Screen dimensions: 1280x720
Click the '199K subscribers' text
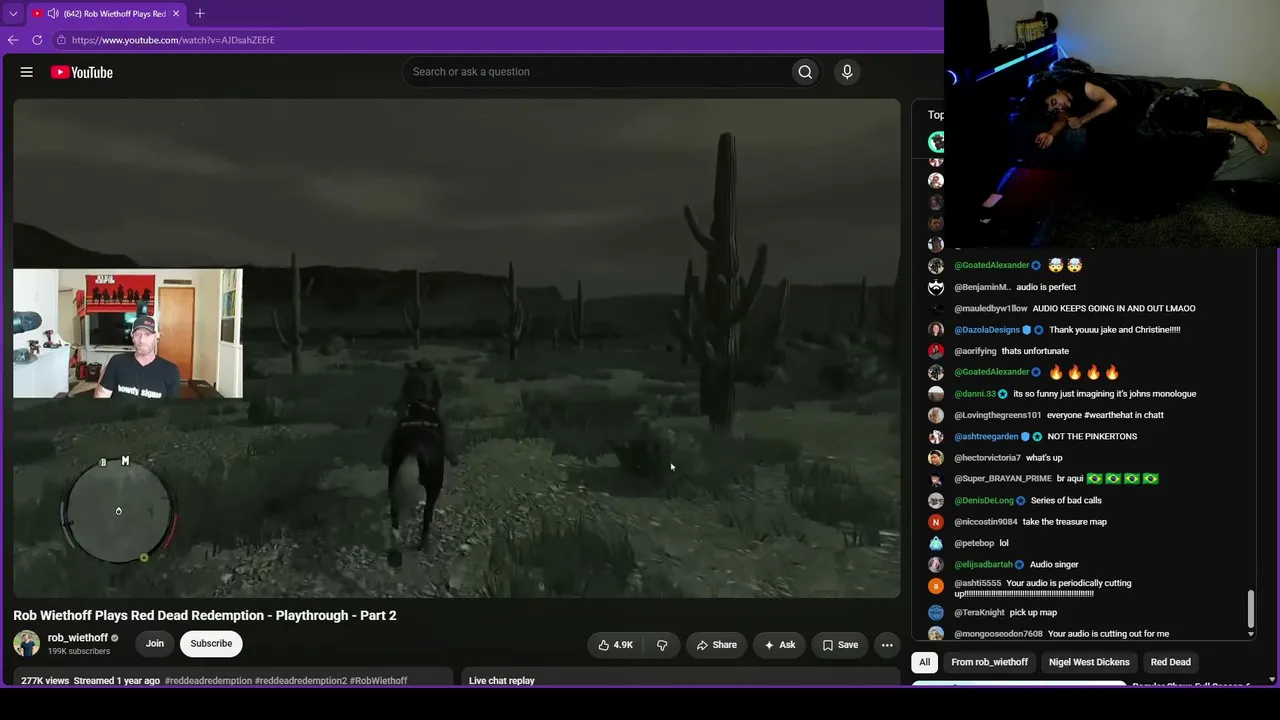[79, 652]
